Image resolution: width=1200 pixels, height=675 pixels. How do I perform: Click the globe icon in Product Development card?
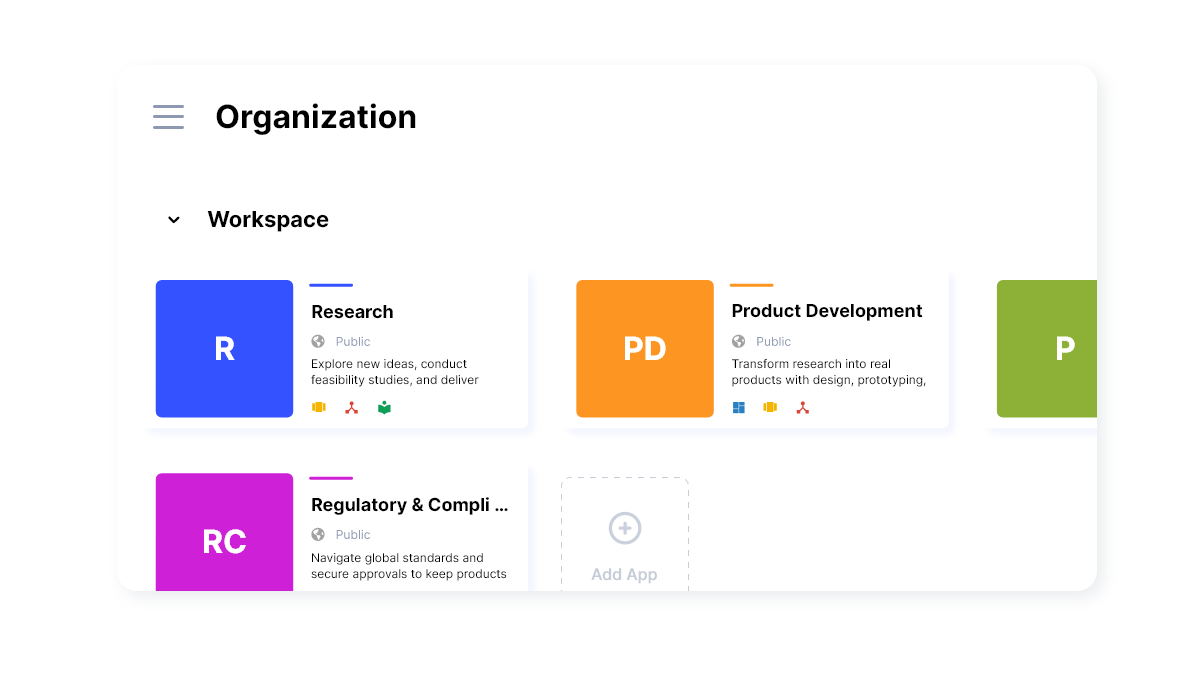tap(739, 341)
